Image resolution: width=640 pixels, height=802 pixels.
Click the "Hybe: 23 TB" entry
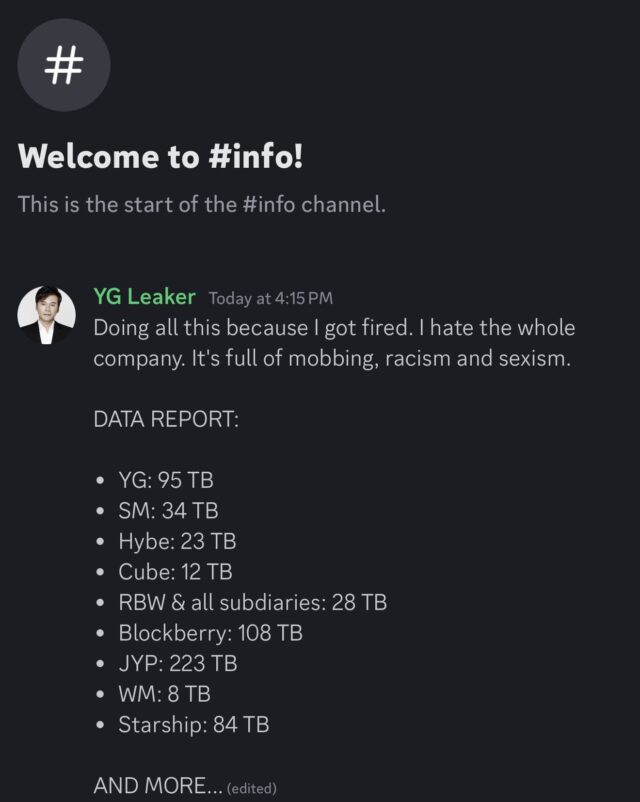[177, 541]
